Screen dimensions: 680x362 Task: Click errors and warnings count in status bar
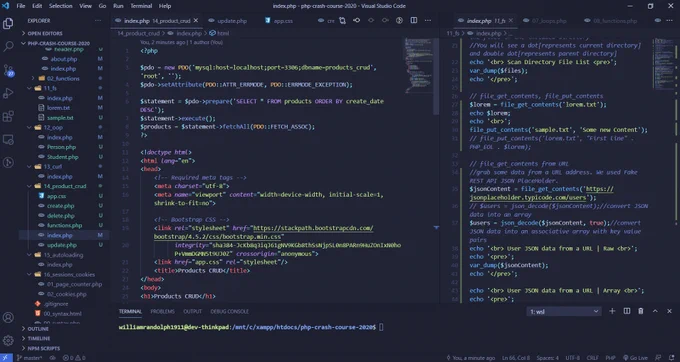[x=74, y=358]
